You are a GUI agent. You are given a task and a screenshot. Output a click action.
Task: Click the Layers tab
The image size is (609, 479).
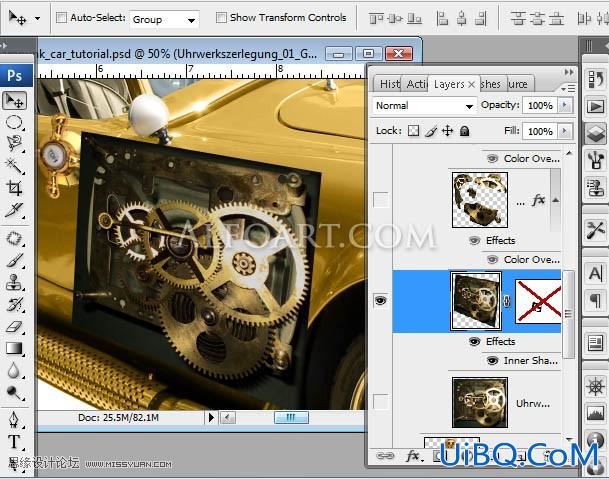click(x=449, y=84)
